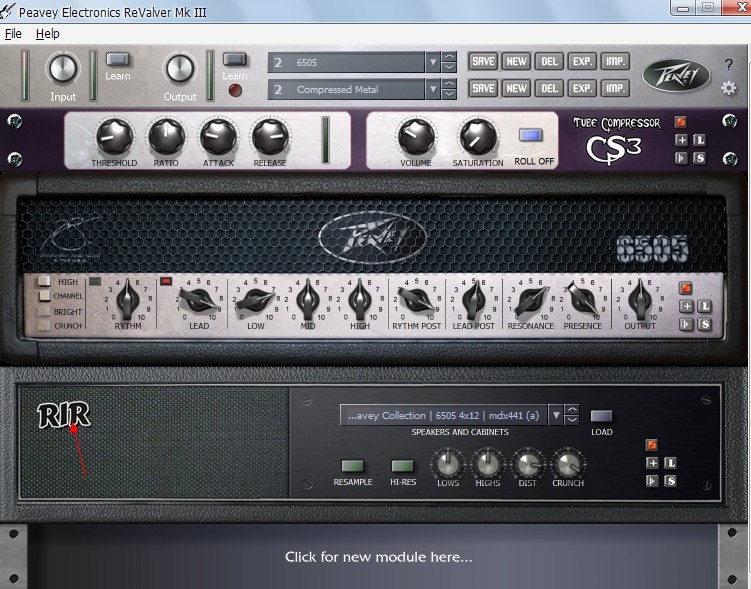
Task: Click DEL in the 6505 bank row
Action: click(549, 61)
